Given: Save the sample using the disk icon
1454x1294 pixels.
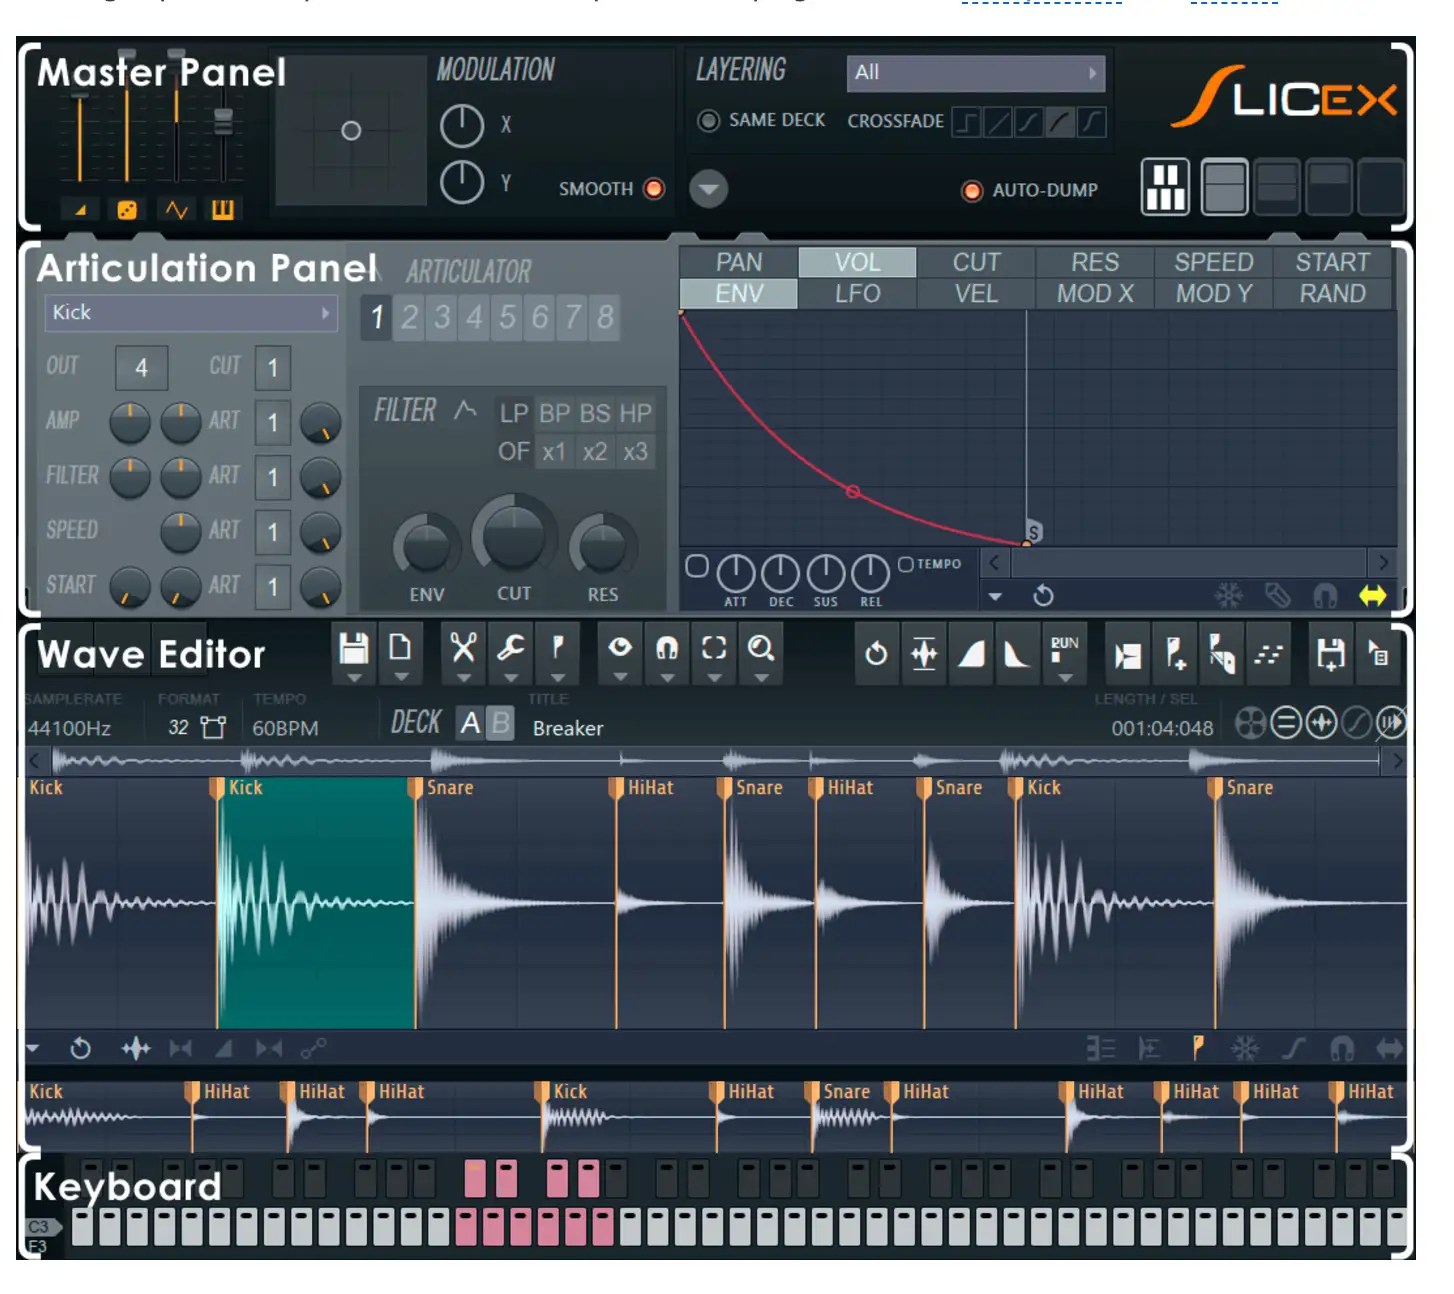Looking at the screenshot, I should (x=353, y=648).
